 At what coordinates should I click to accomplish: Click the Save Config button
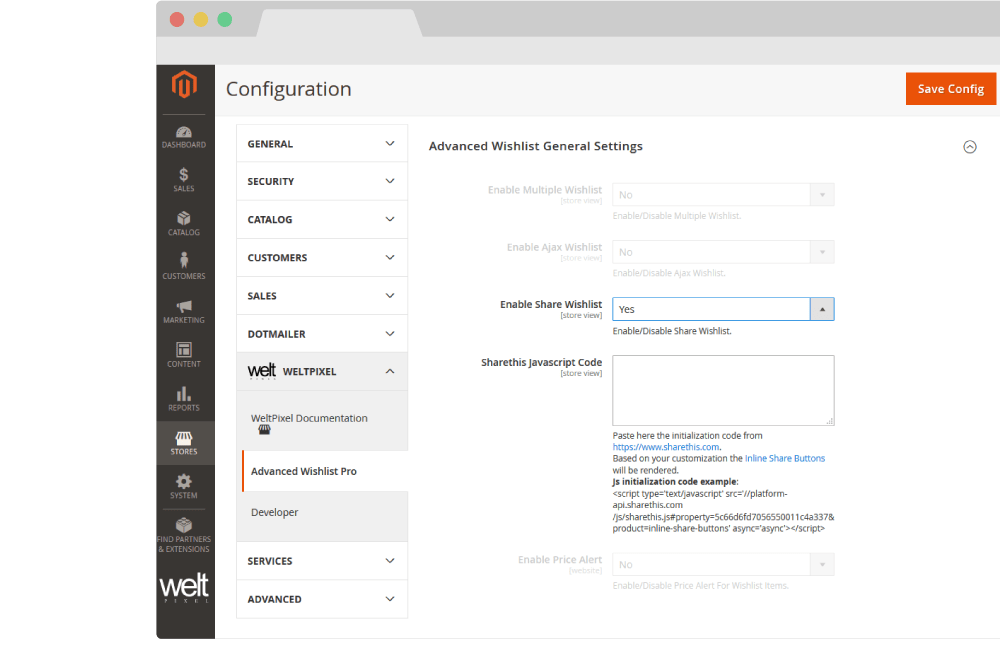(x=950, y=89)
